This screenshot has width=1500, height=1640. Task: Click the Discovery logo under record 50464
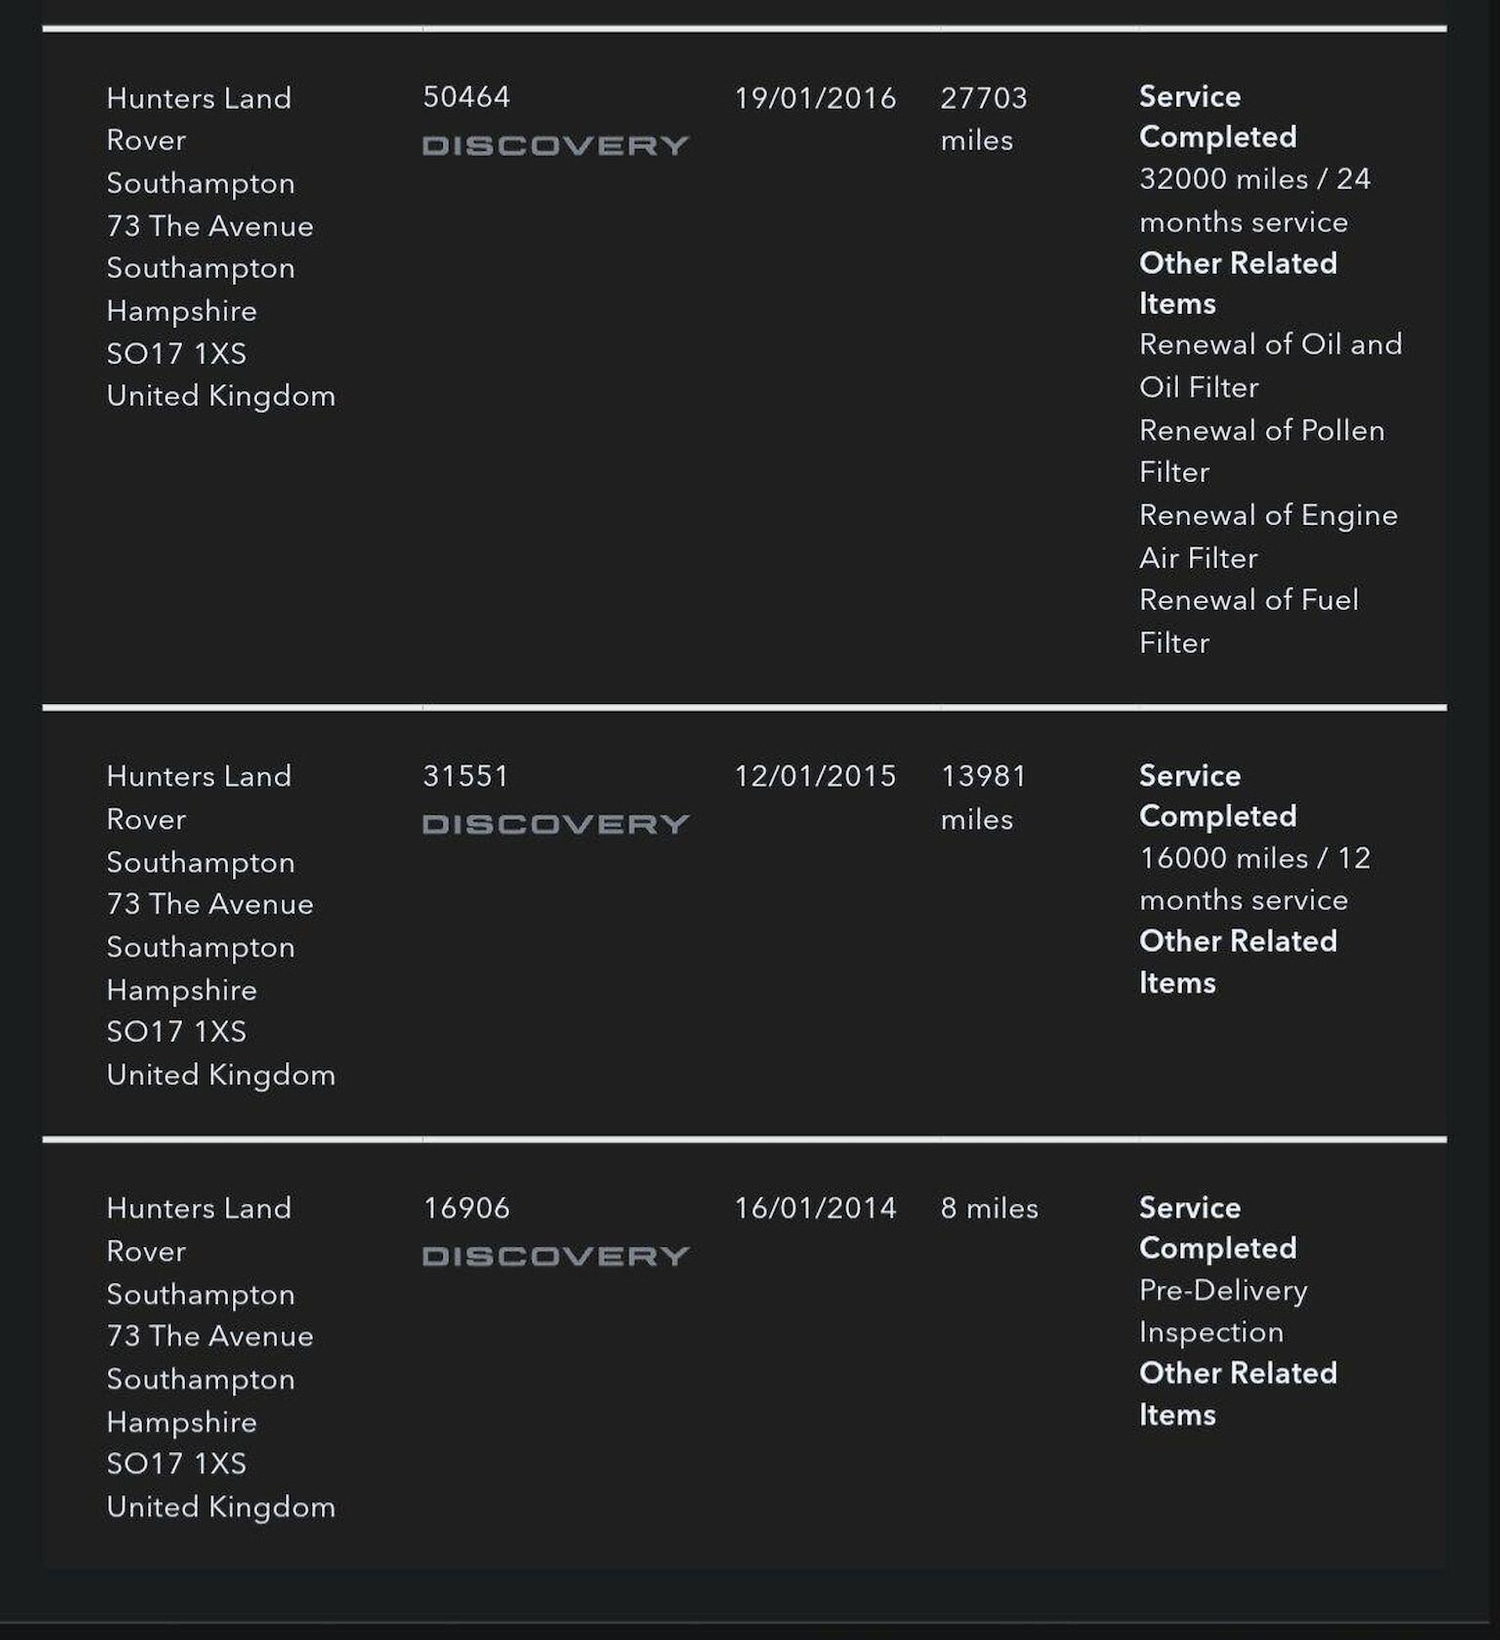[556, 146]
